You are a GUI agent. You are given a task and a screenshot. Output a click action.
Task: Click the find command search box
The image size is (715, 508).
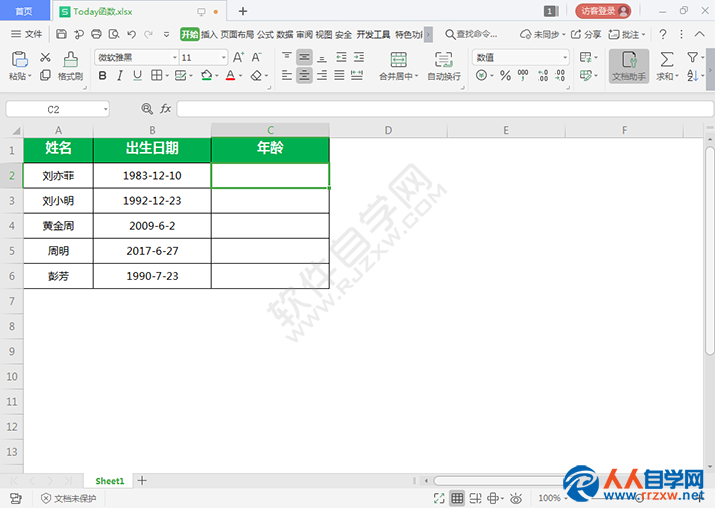[471, 34]
